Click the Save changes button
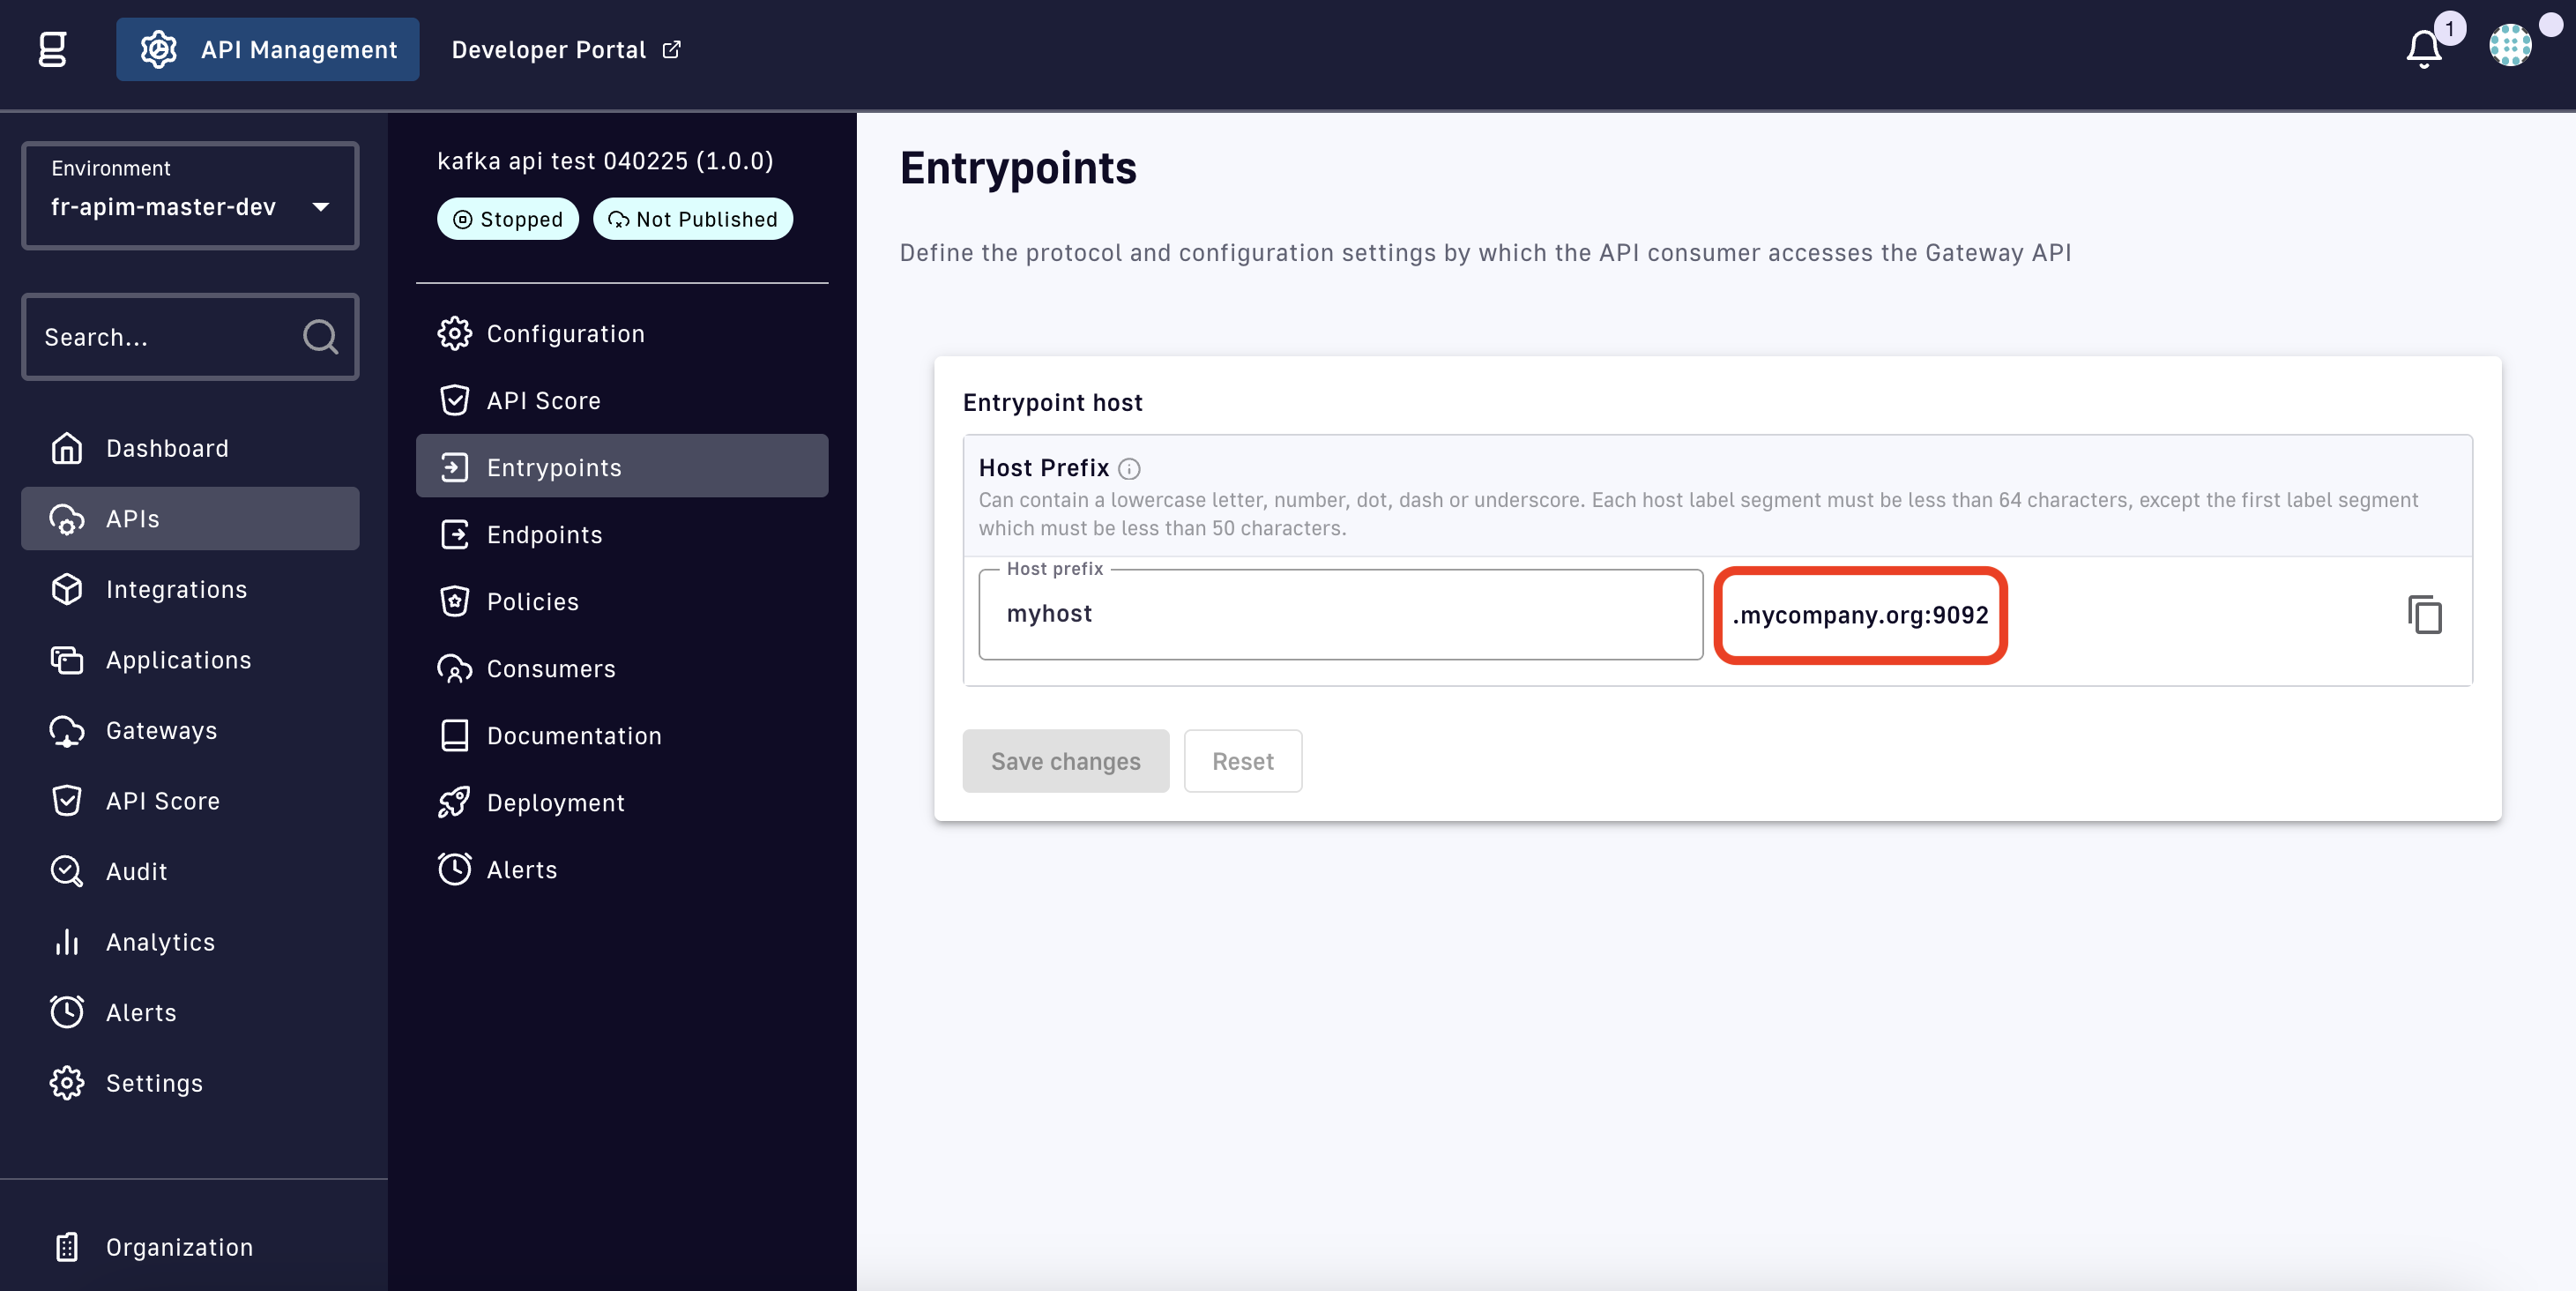 (1065, 761)
